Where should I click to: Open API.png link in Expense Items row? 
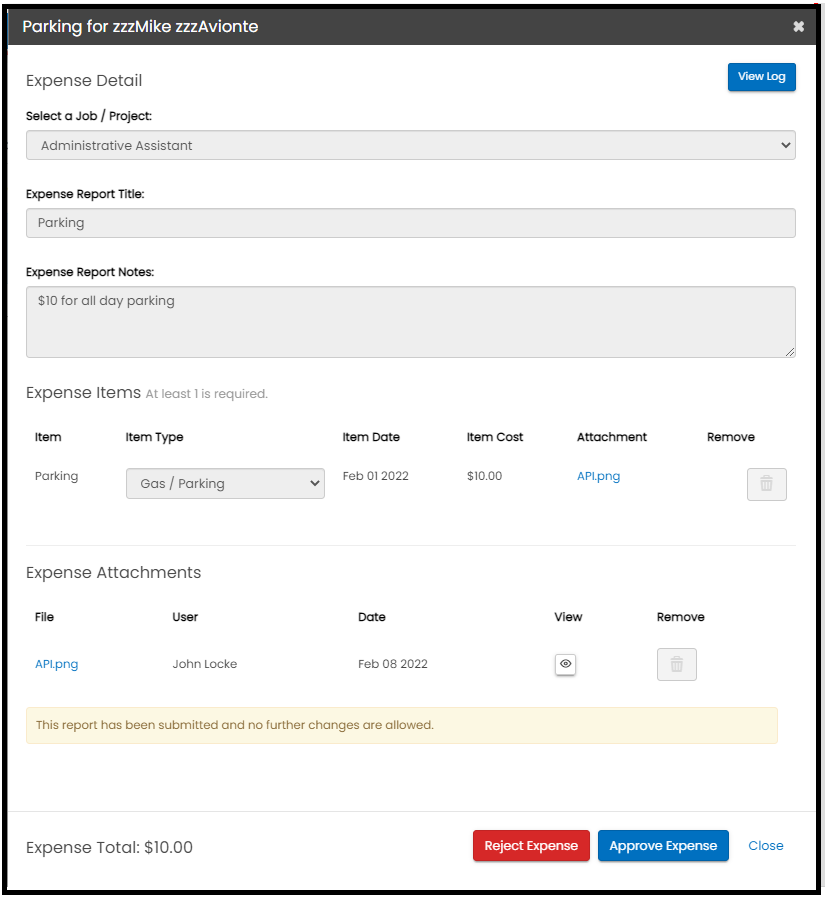click(x=598, y=476)
